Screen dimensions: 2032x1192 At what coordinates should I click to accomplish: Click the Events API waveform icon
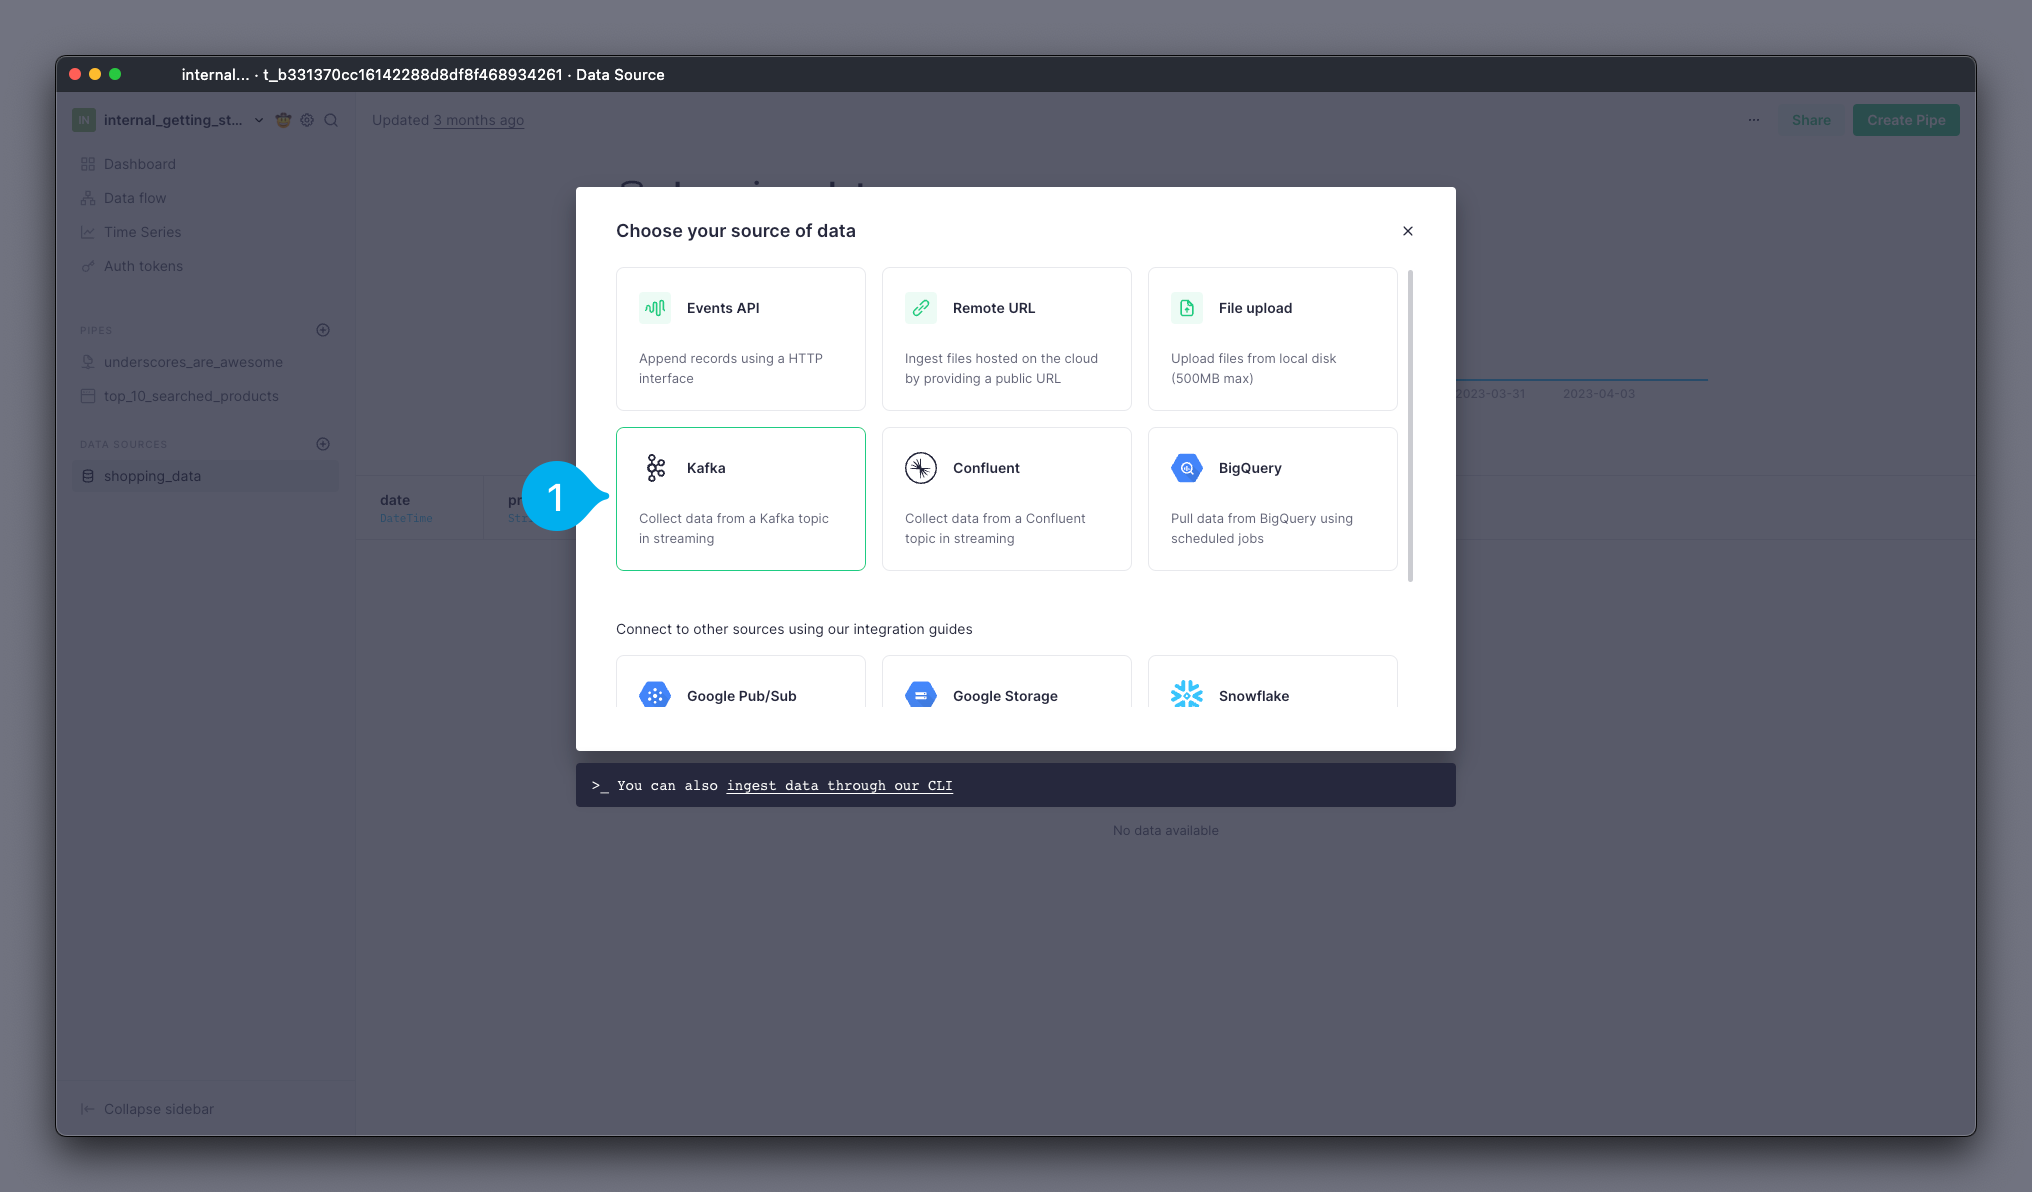[x=655, y=308]
